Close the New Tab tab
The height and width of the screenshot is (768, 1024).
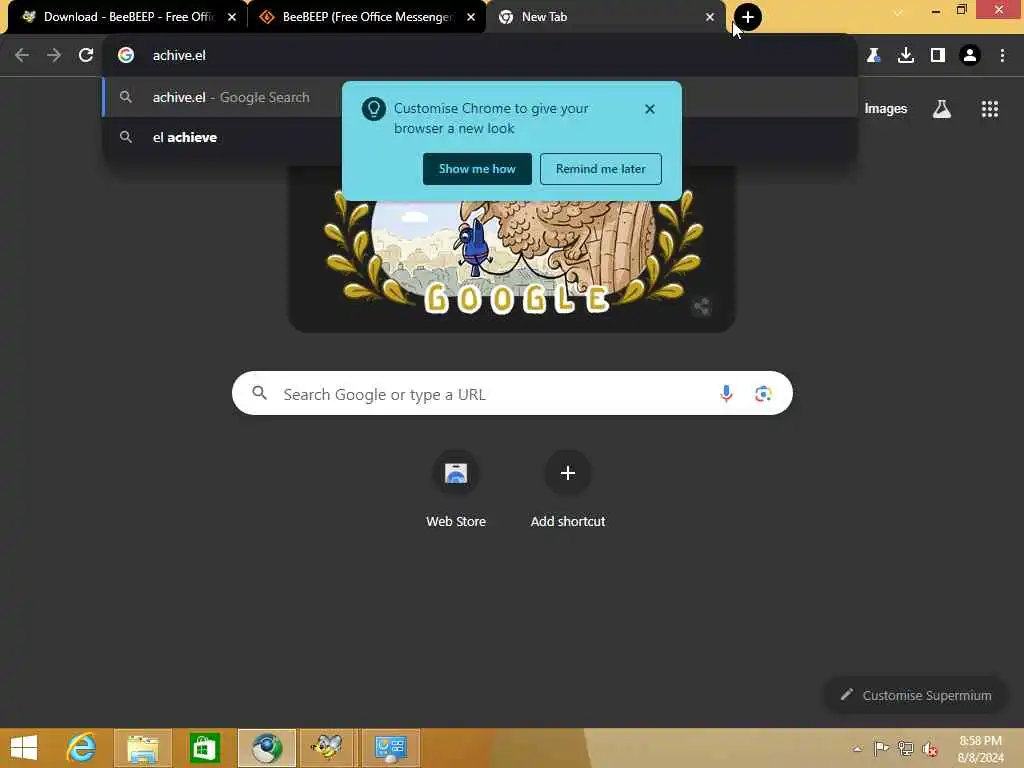[710, 18]
